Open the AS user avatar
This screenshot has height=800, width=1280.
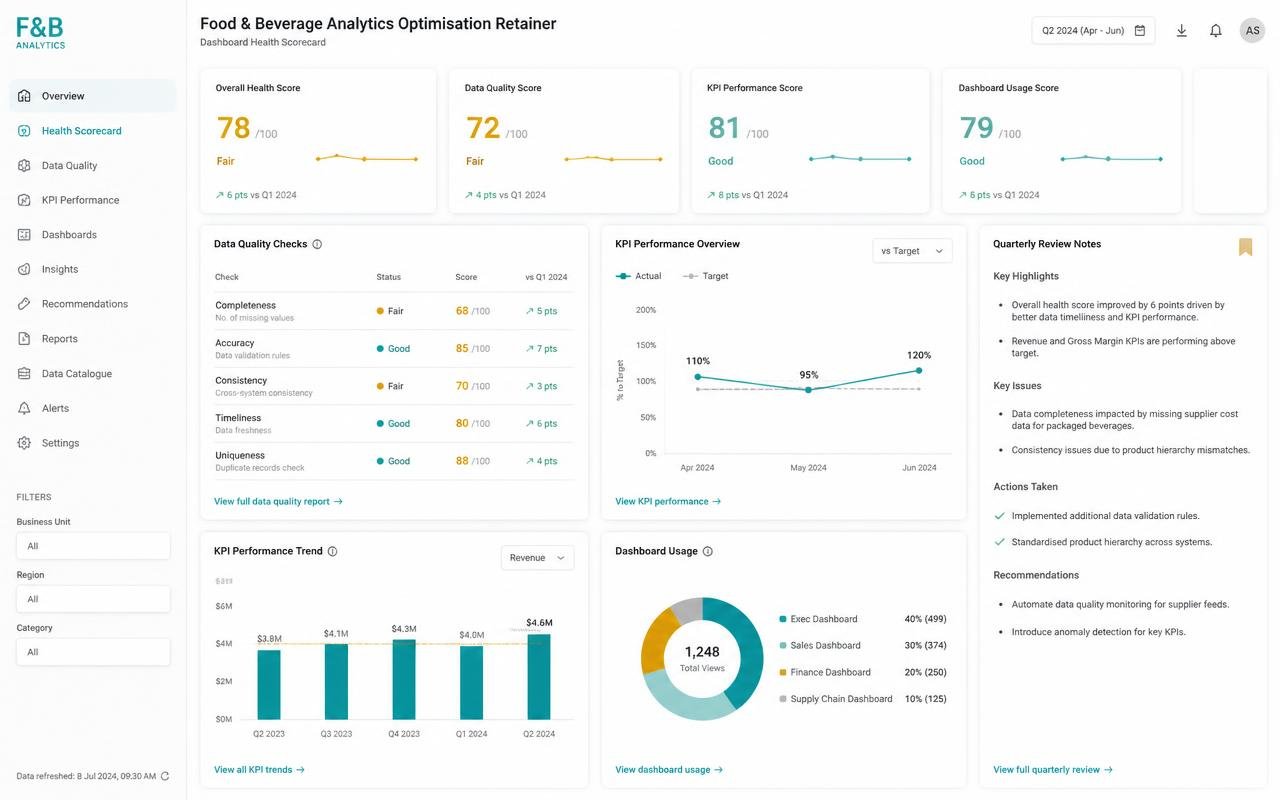pos(1252,31)
